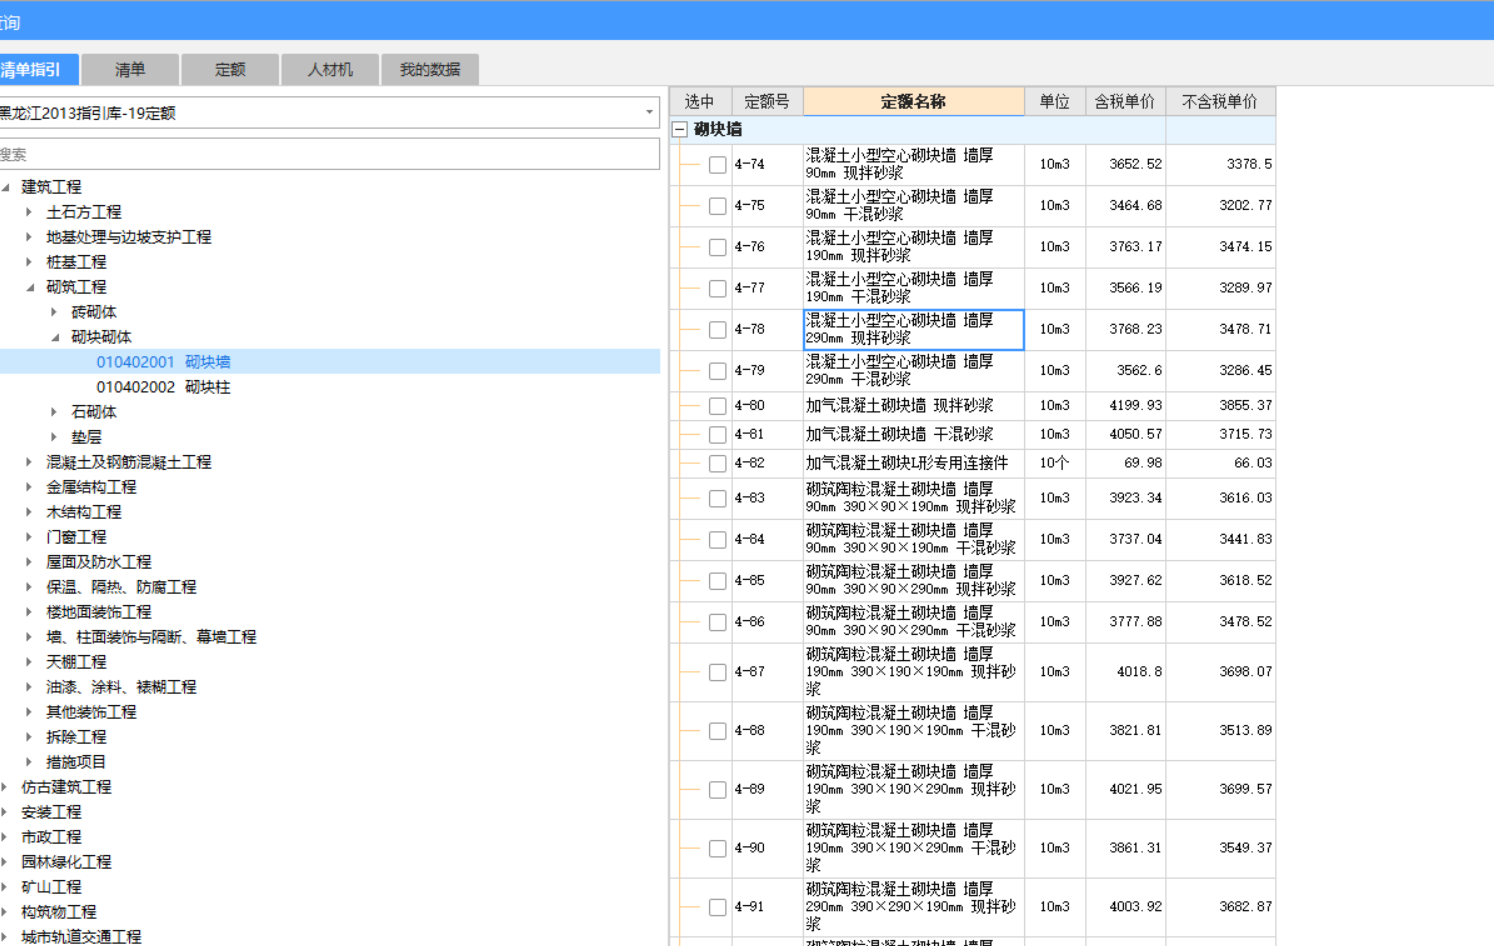Switch to the 清单 tab
The height and width of the screenshot is (946, 1494).
[130, 69]
